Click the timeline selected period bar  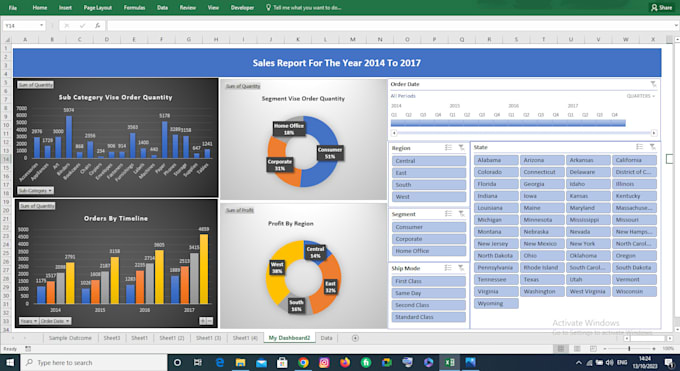coord(508,123)
